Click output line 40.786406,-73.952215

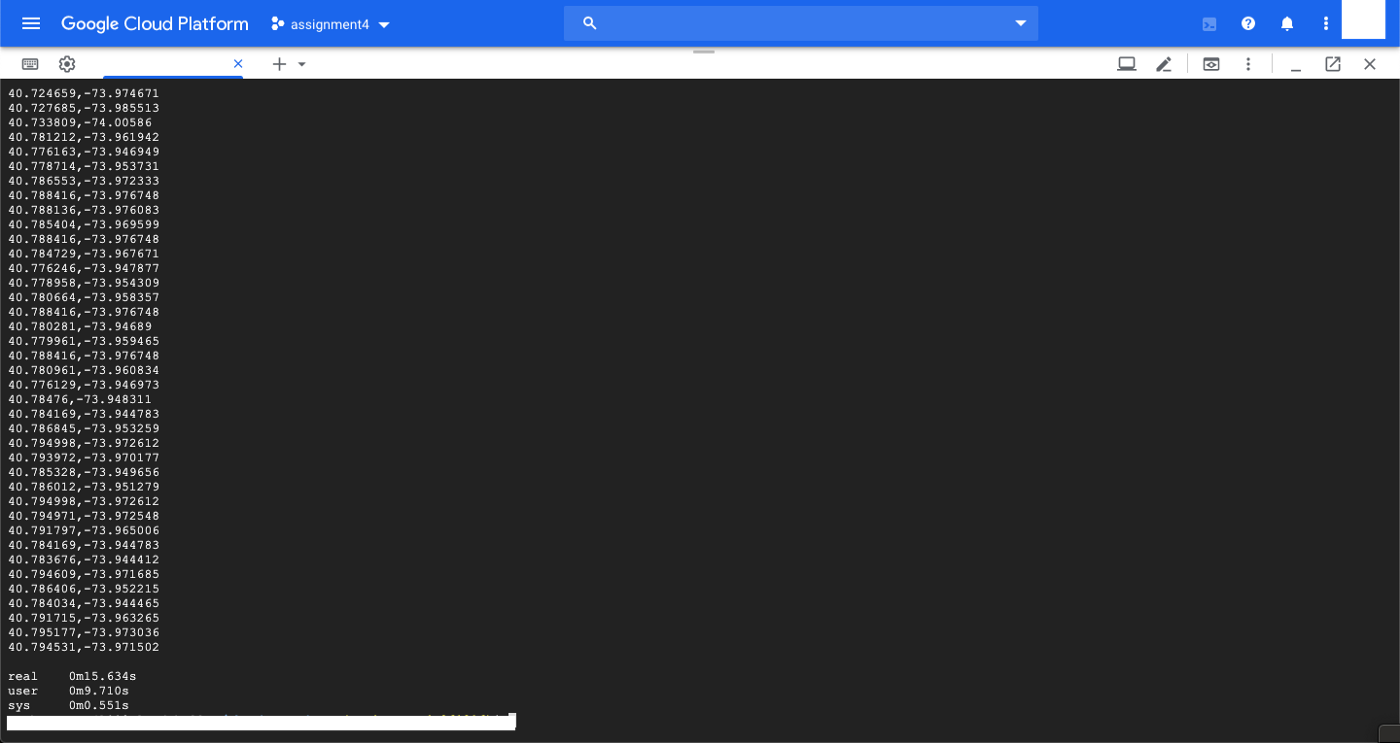[84, 589]
